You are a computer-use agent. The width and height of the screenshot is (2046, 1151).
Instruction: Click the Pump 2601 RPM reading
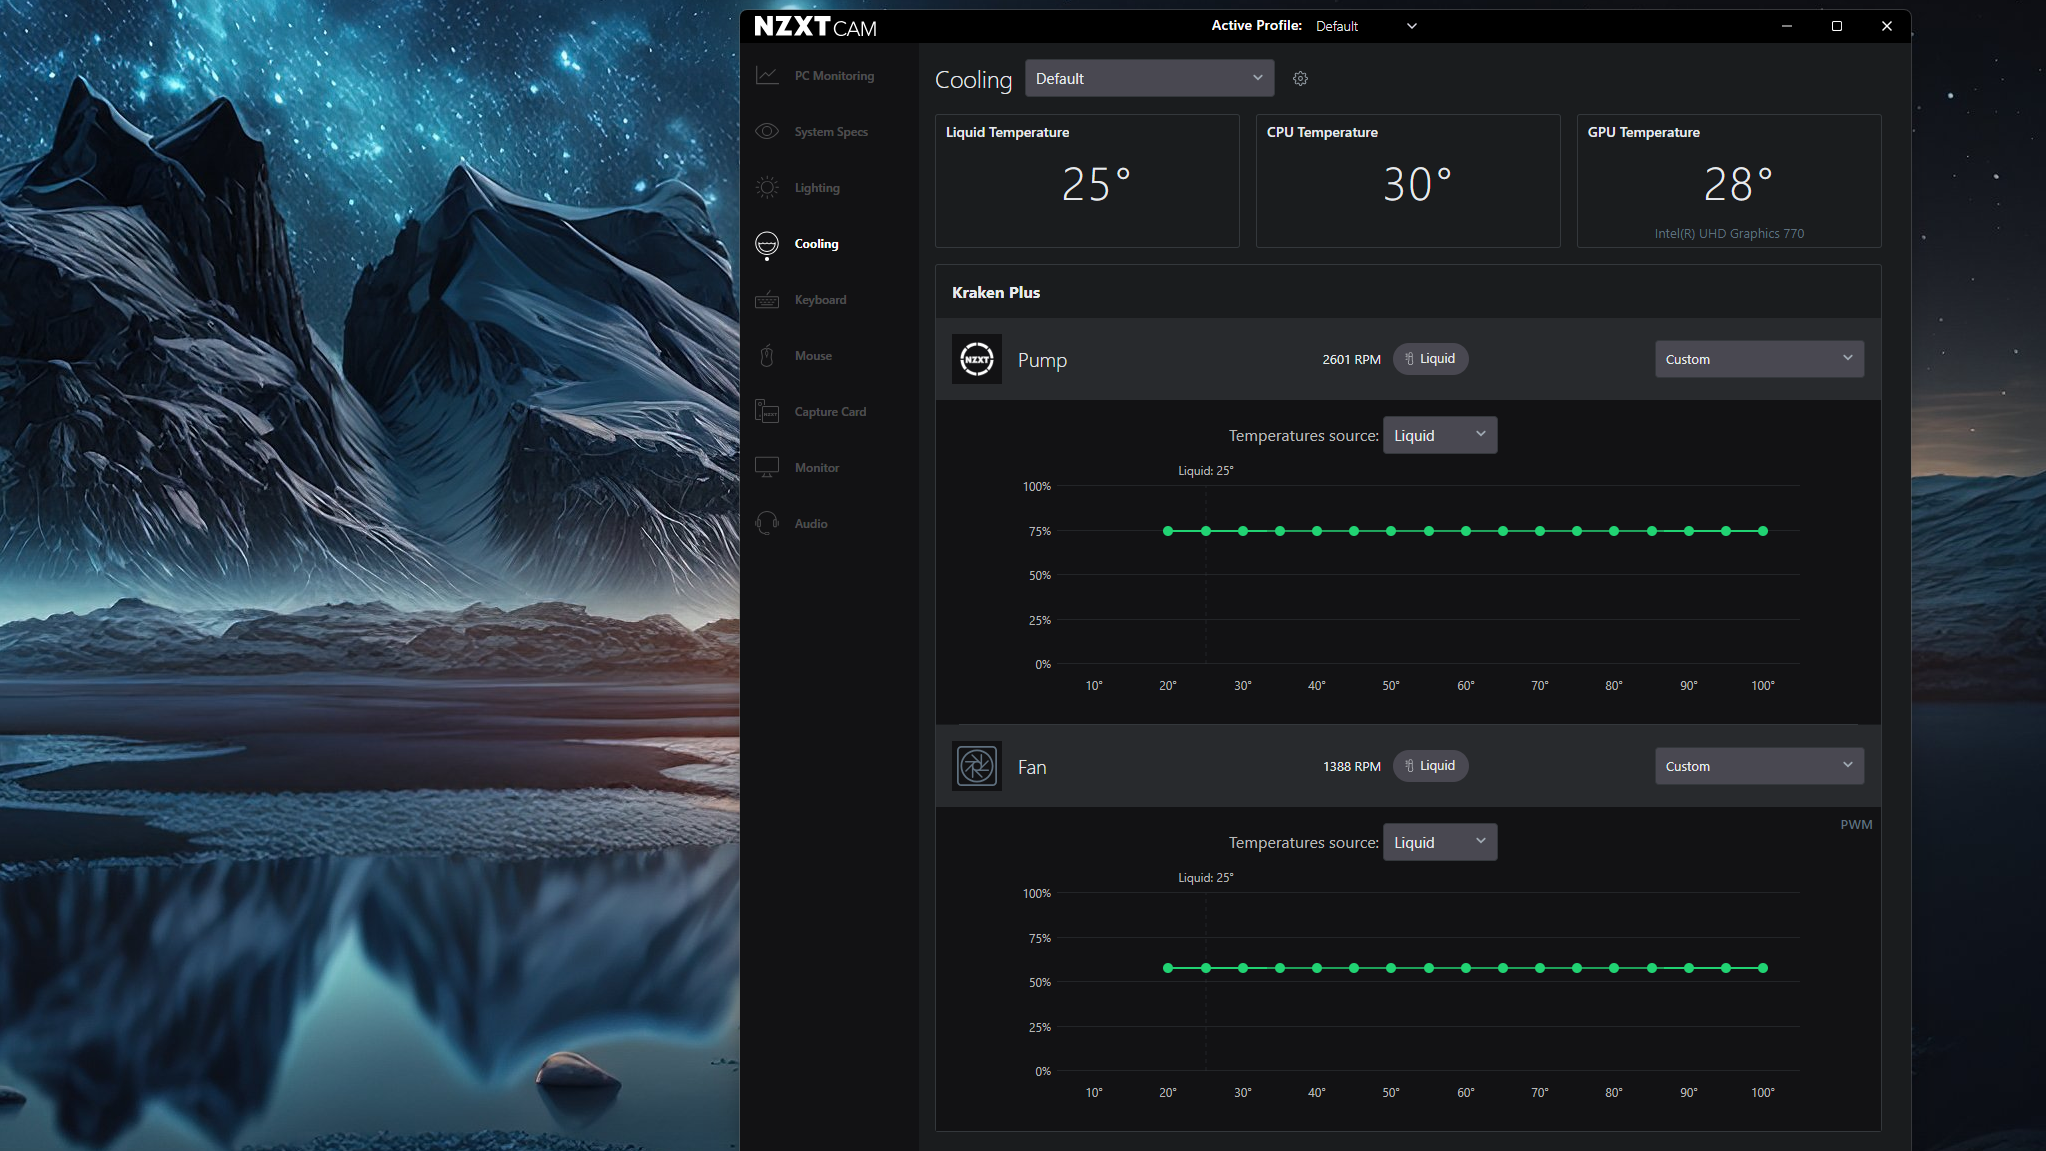(1351, 359)
